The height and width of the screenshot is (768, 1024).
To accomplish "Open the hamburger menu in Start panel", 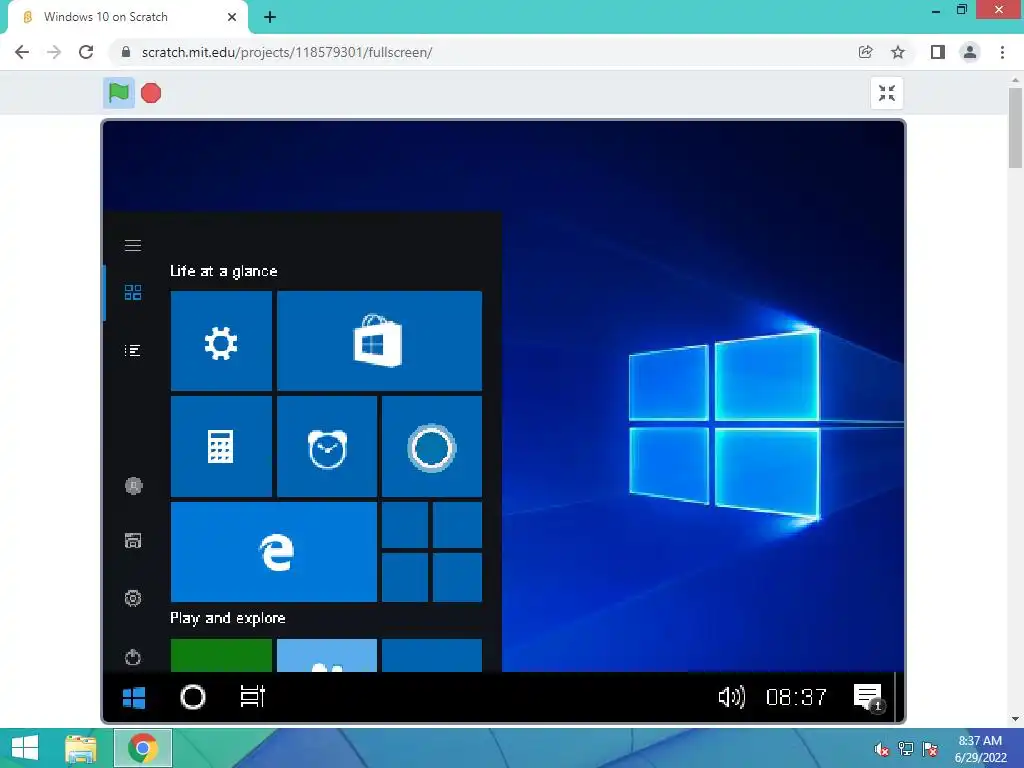I will [133, 245].
